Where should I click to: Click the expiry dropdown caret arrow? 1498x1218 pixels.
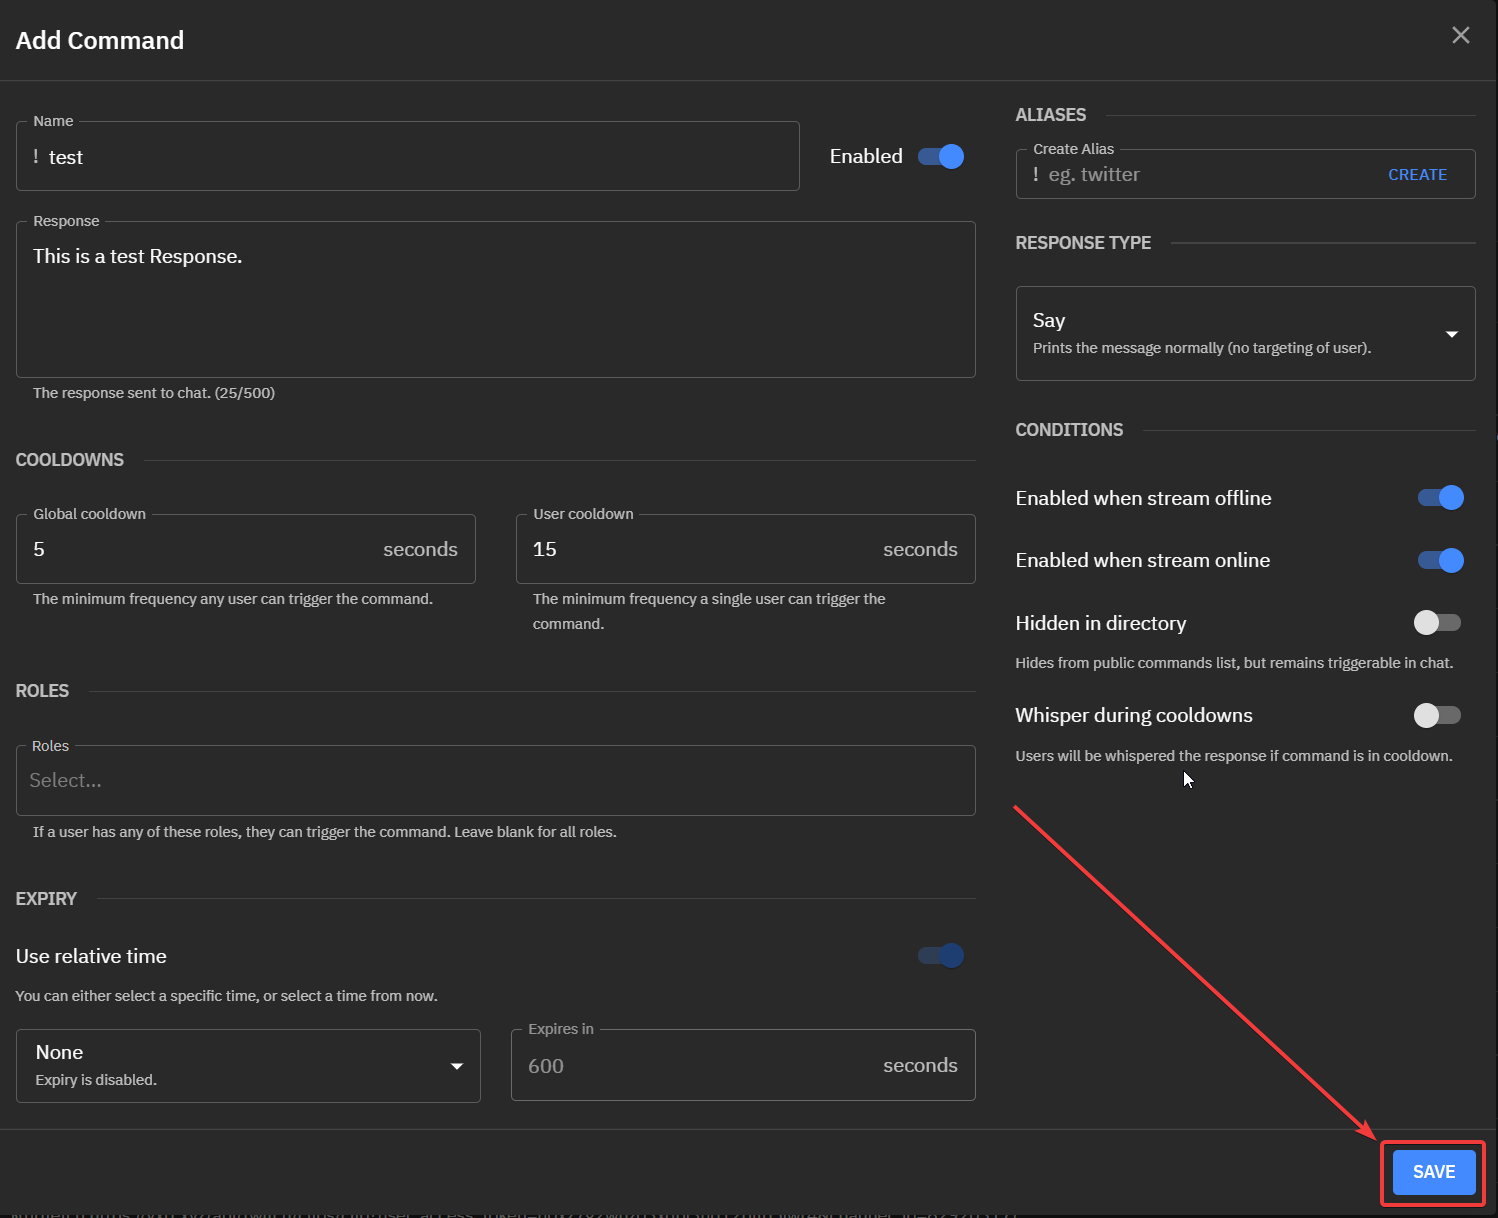pos(457,1066)
